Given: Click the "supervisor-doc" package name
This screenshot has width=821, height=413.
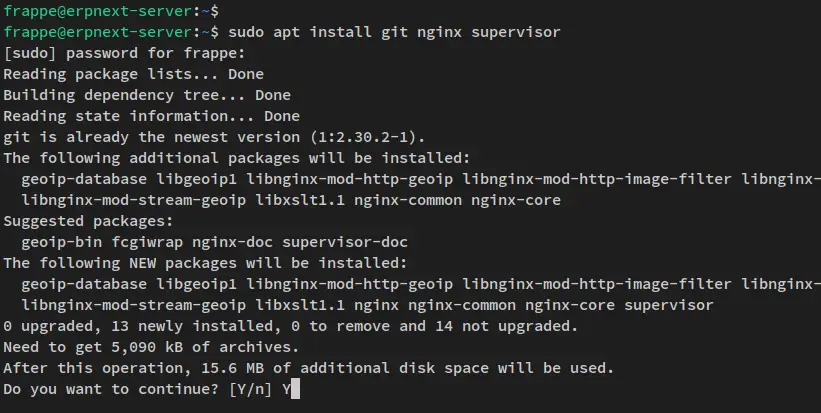Looking at the screenshot, I should tap(345, 242).
